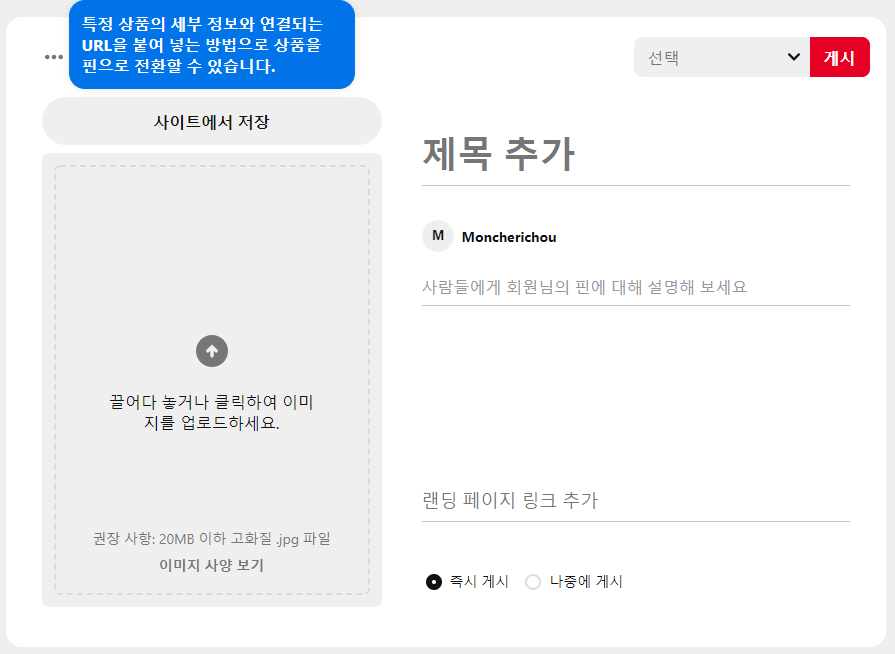Click the 랜딩 페이지 링크 추가 field
The image size is (895, 654).
click(636, 500)
